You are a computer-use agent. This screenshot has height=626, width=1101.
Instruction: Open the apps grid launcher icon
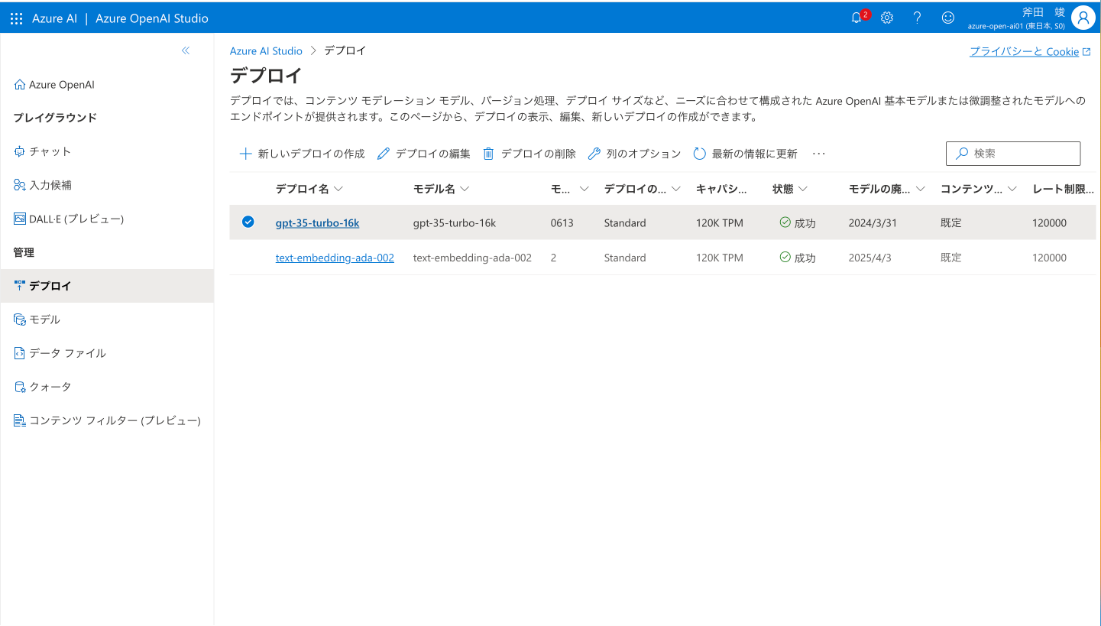pyautogui.click(x=16, y=18)
